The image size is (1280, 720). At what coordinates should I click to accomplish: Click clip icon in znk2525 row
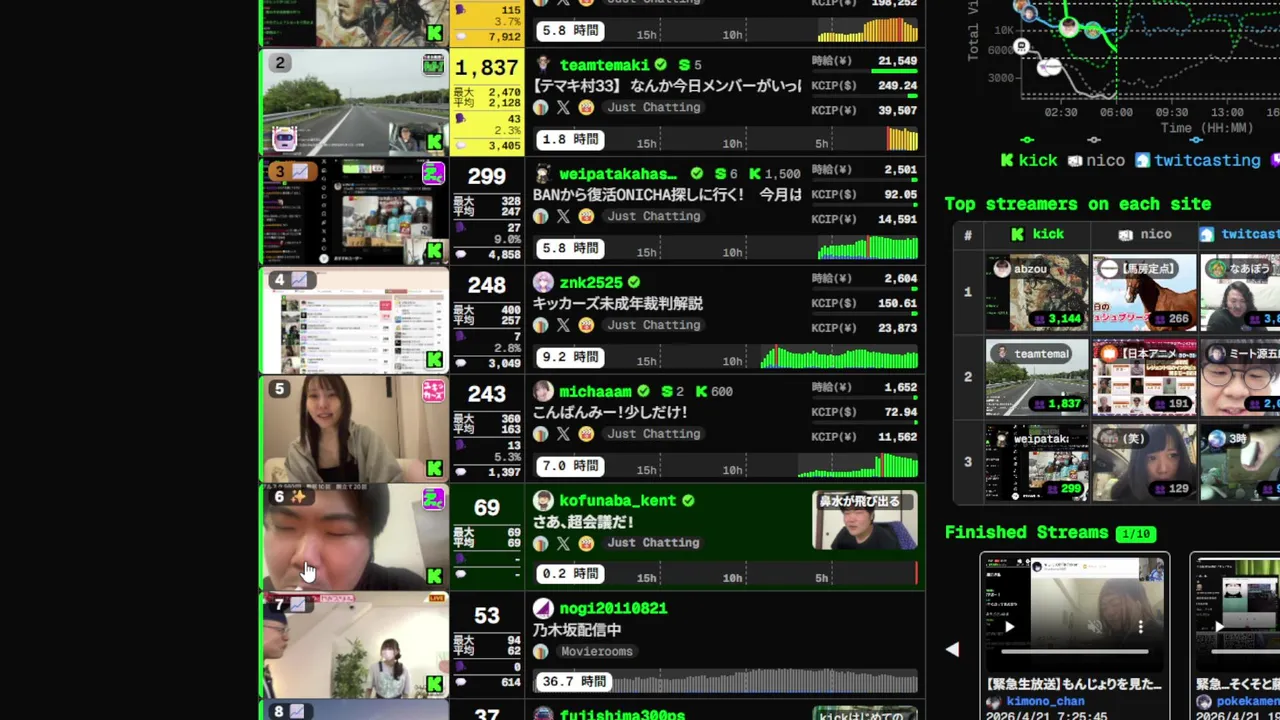(586, 325)
